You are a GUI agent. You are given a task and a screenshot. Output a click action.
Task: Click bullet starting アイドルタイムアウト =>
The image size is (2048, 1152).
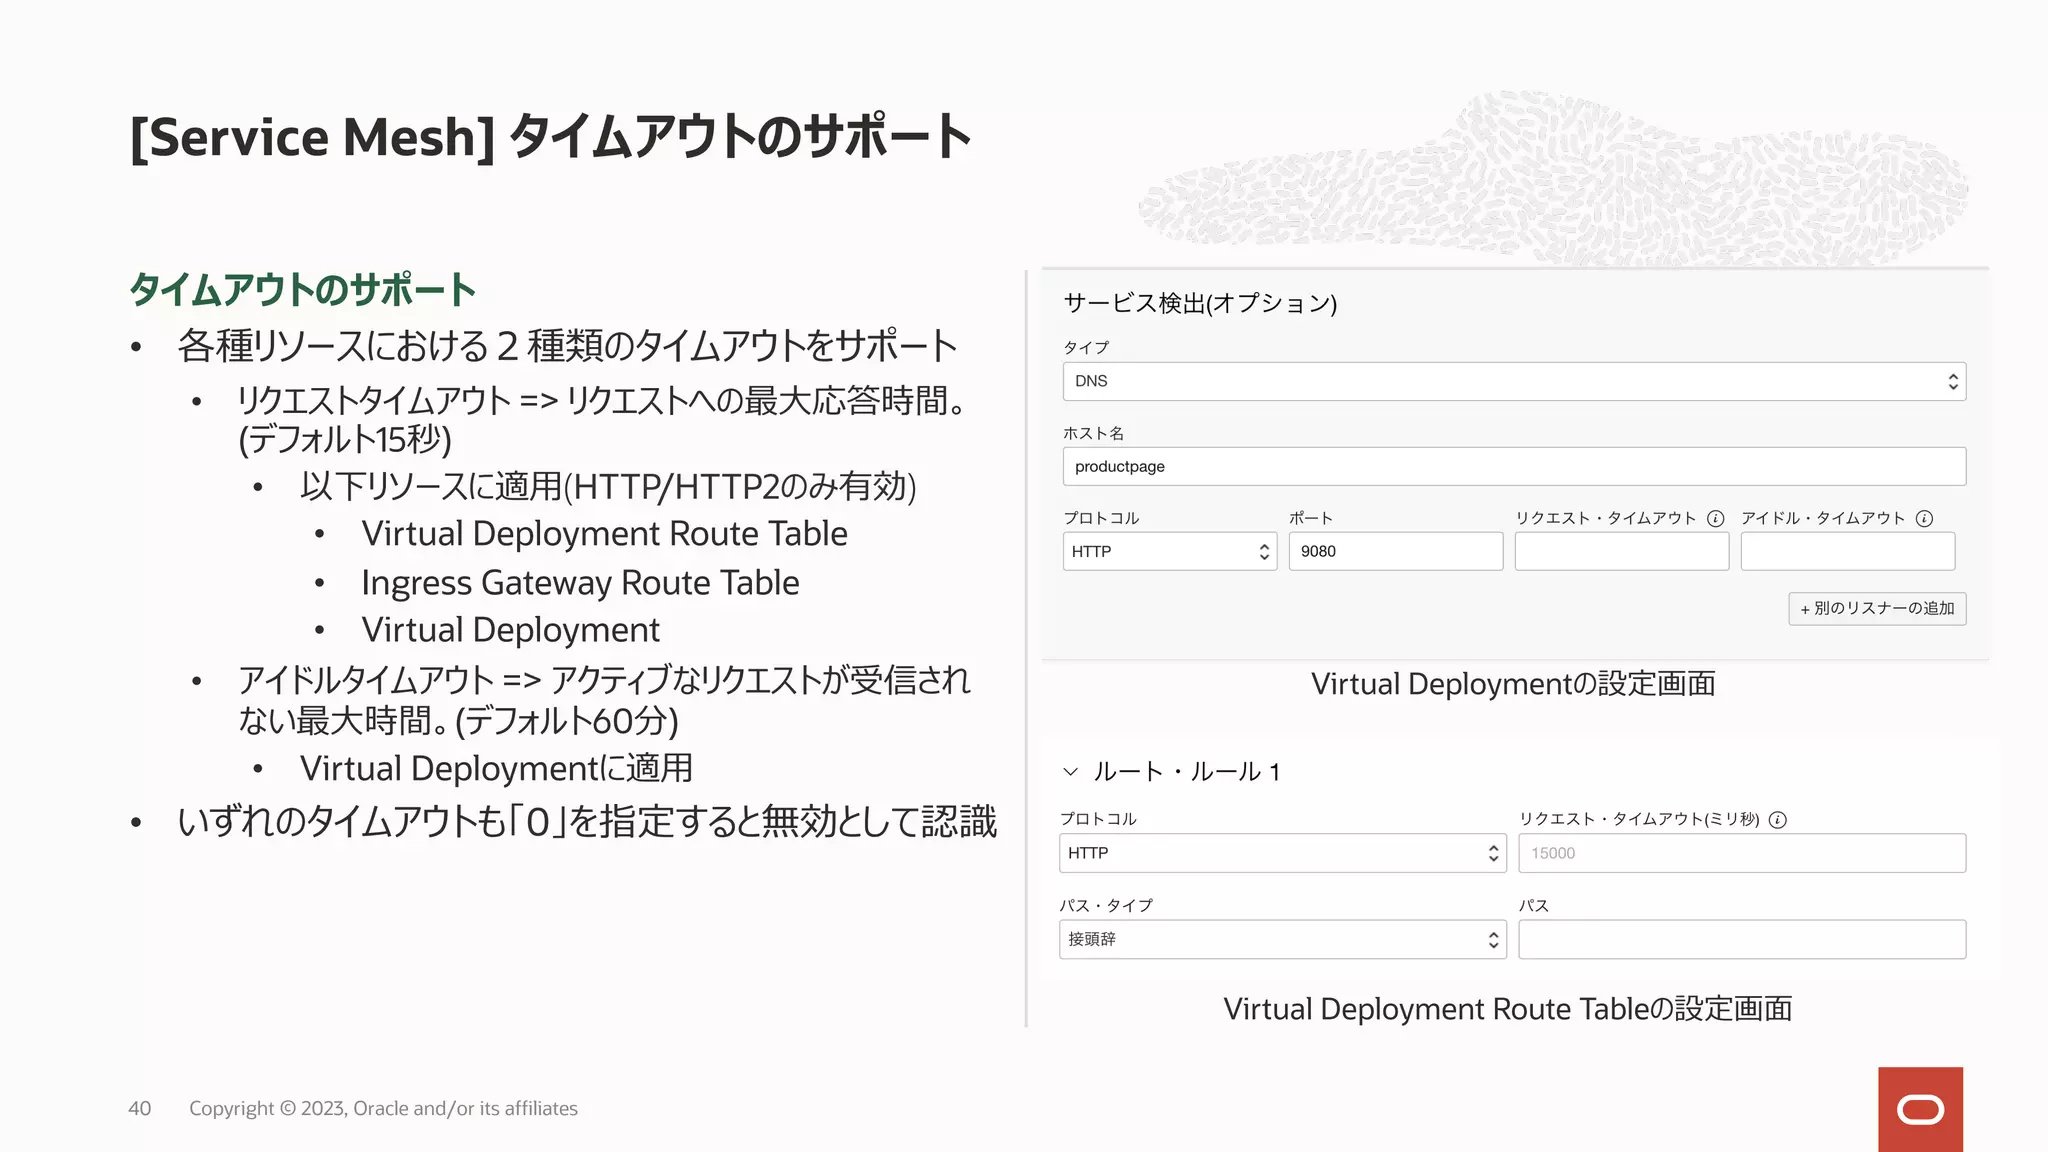604,700
